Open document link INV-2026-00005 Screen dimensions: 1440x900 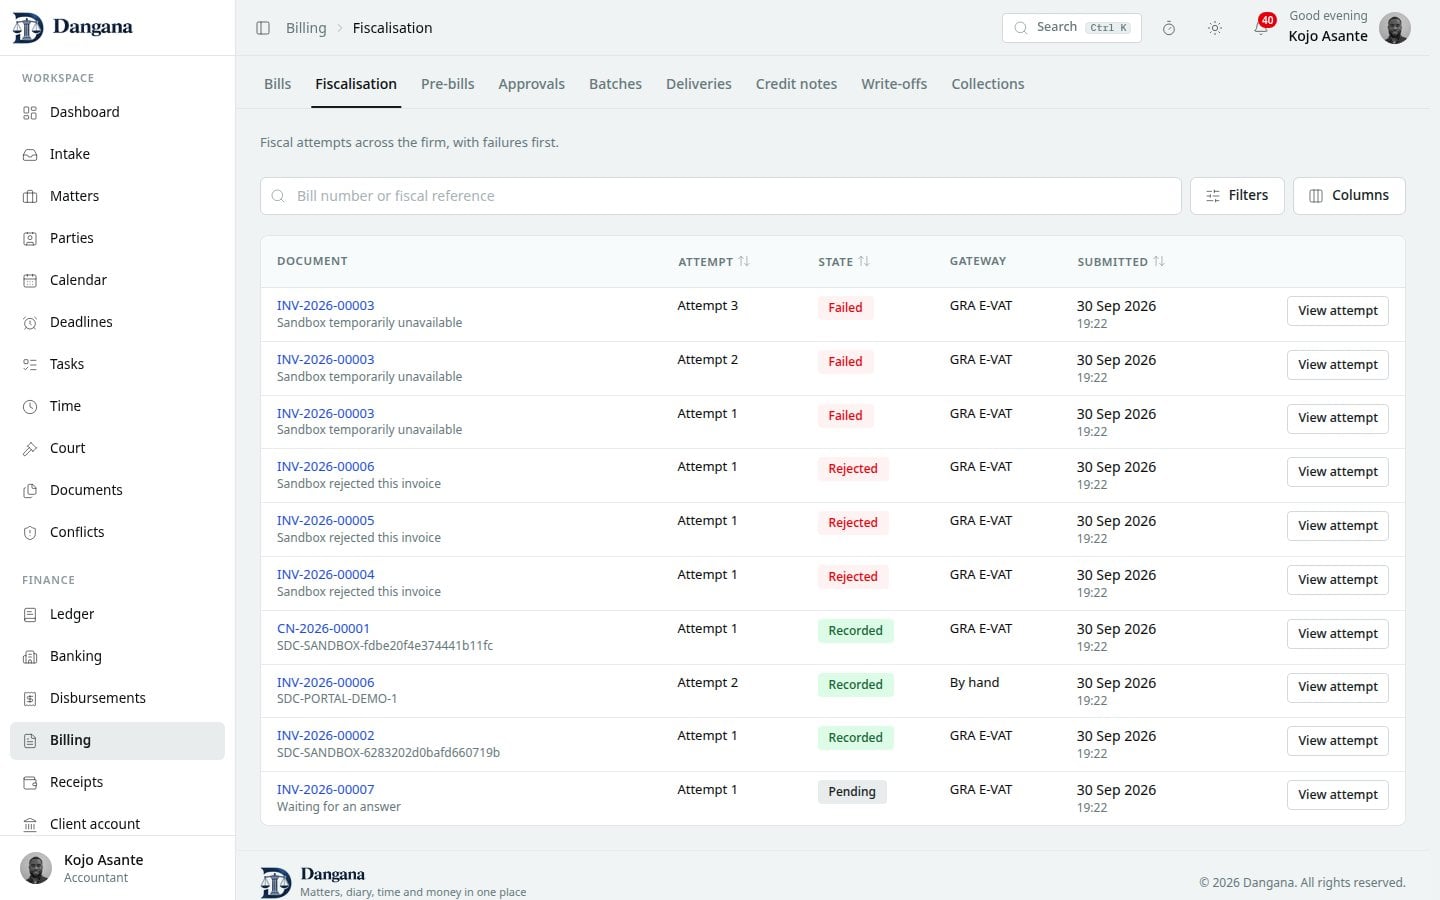pos(326,521)
